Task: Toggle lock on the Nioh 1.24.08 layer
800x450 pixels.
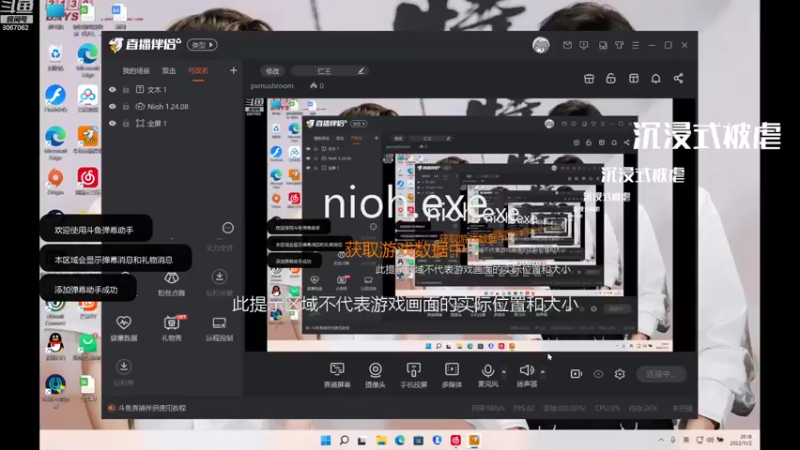Action: (126, 106)
